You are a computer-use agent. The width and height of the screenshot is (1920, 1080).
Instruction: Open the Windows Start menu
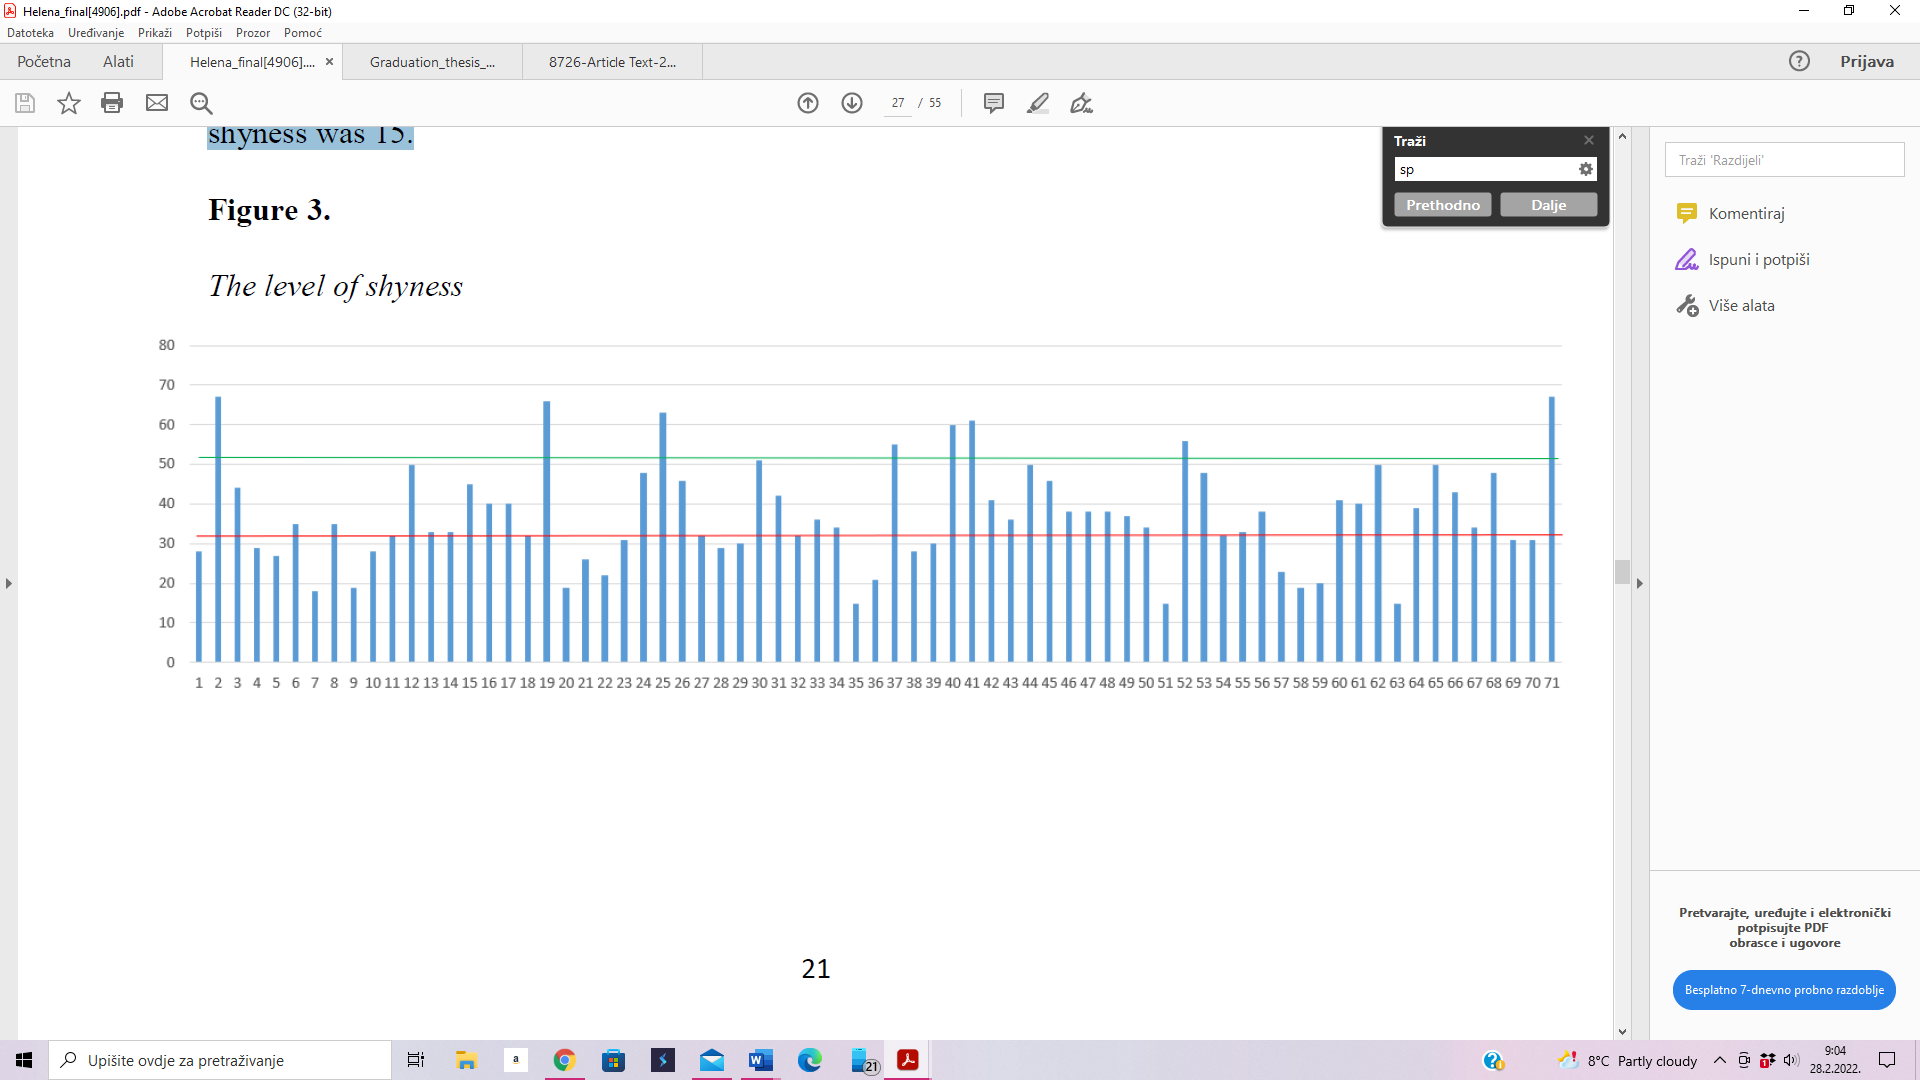click(24, 1060)
